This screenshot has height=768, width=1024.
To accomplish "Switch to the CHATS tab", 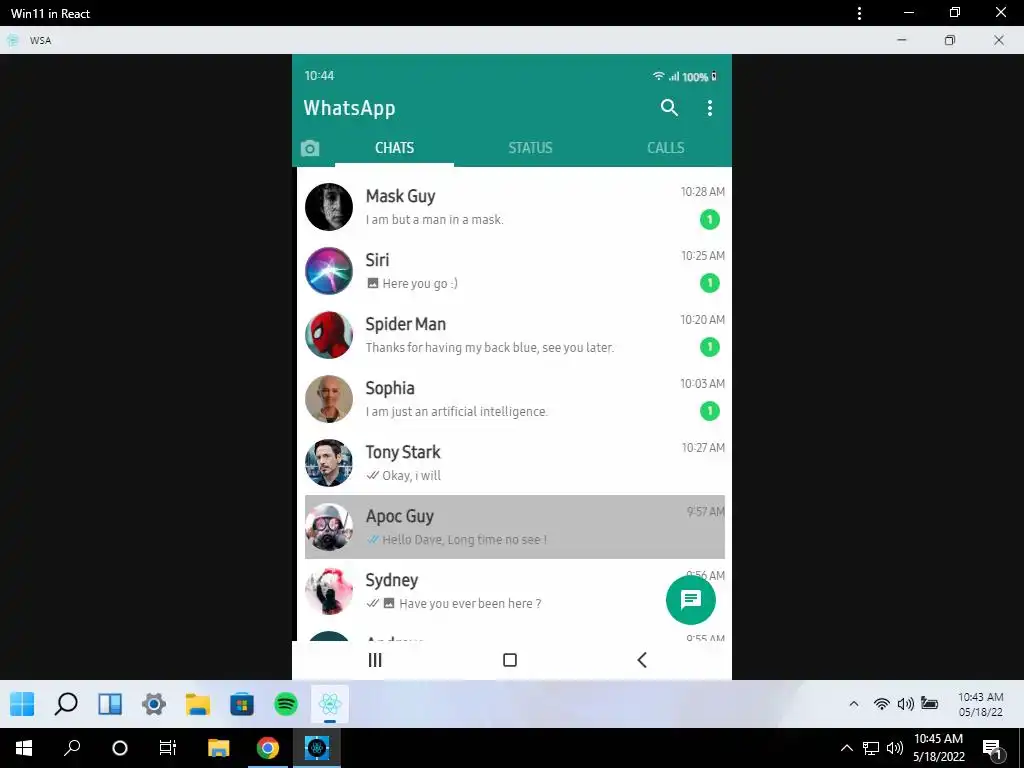I will click(x=394, y=148).
